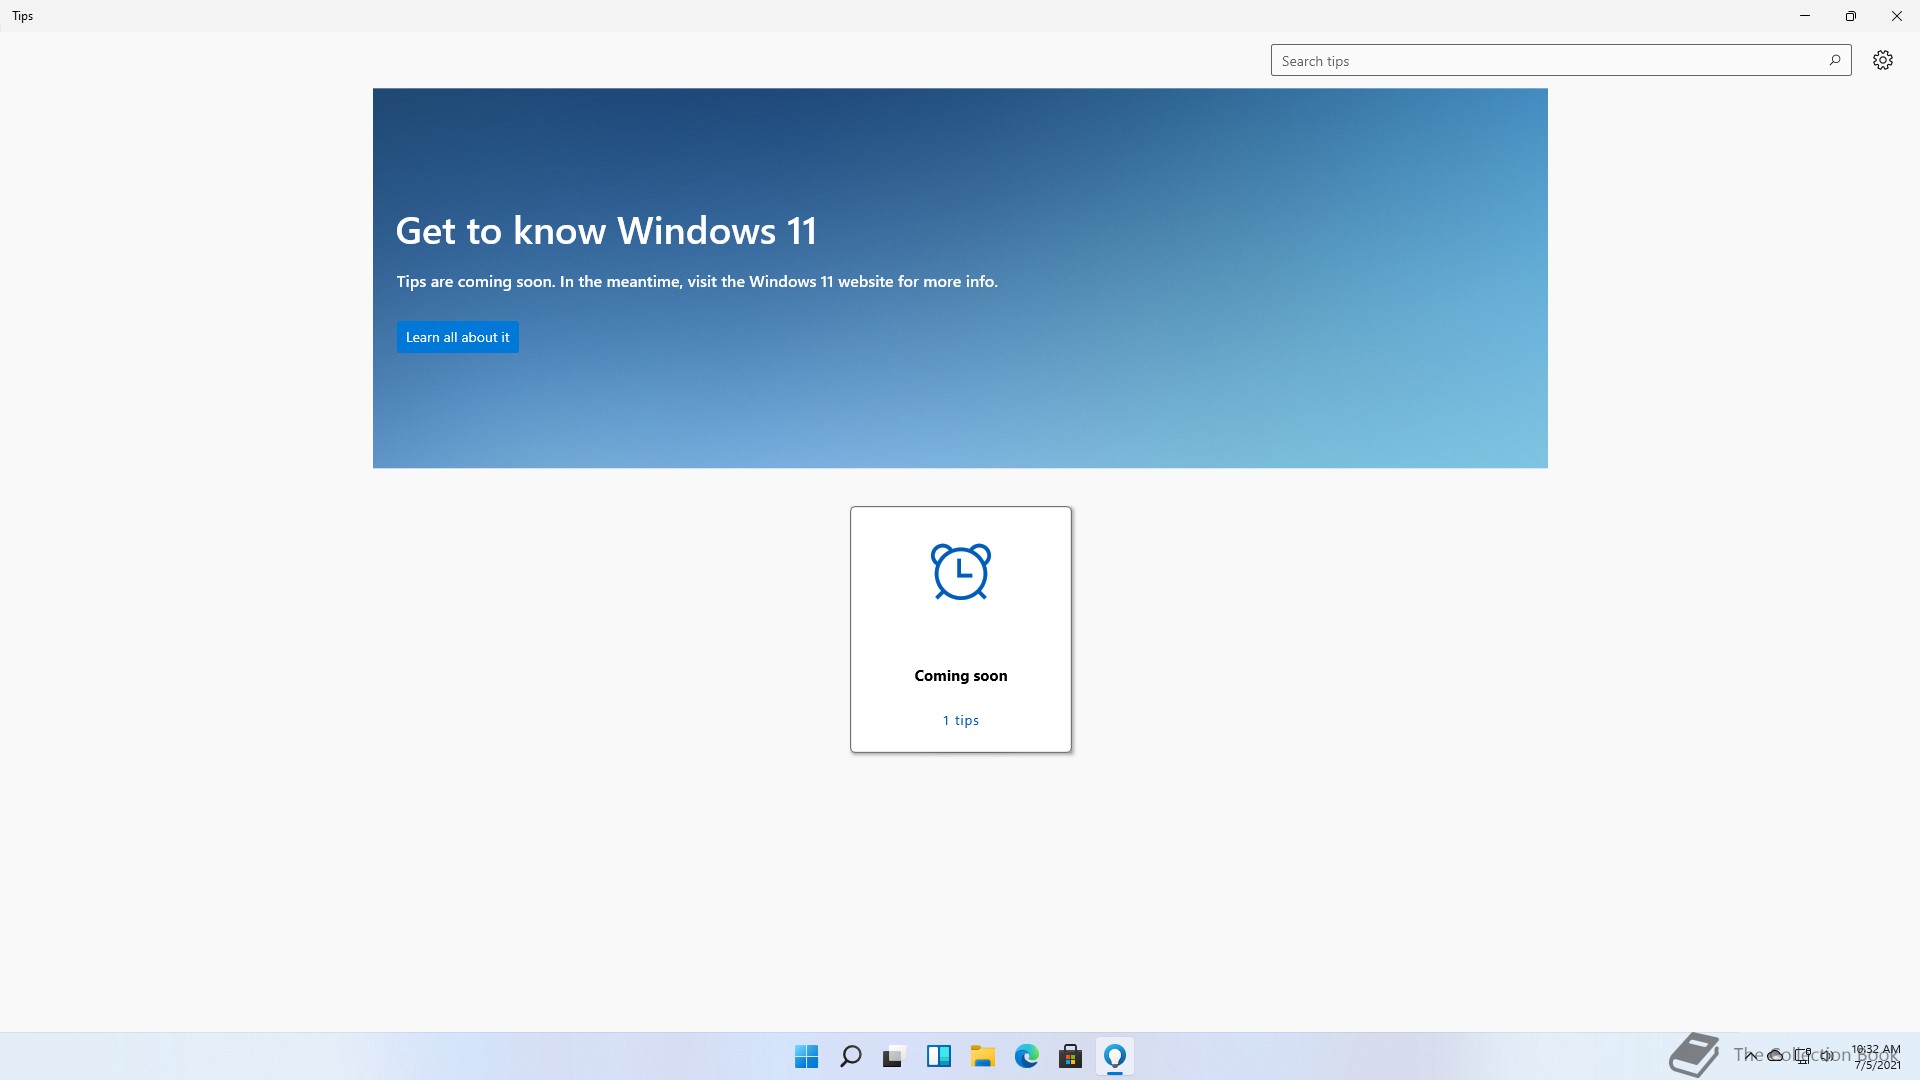Launch Microsoft Edge from the taskbar
The width and height of the screenshot is (1920, 1080).
1026,1056
